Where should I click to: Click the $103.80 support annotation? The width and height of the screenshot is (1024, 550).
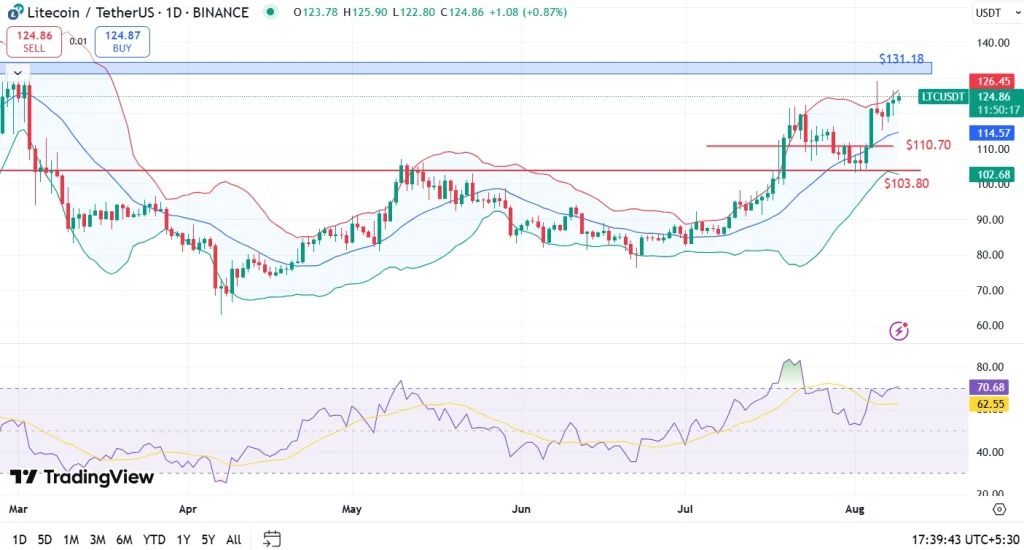(x=906, y=183)
